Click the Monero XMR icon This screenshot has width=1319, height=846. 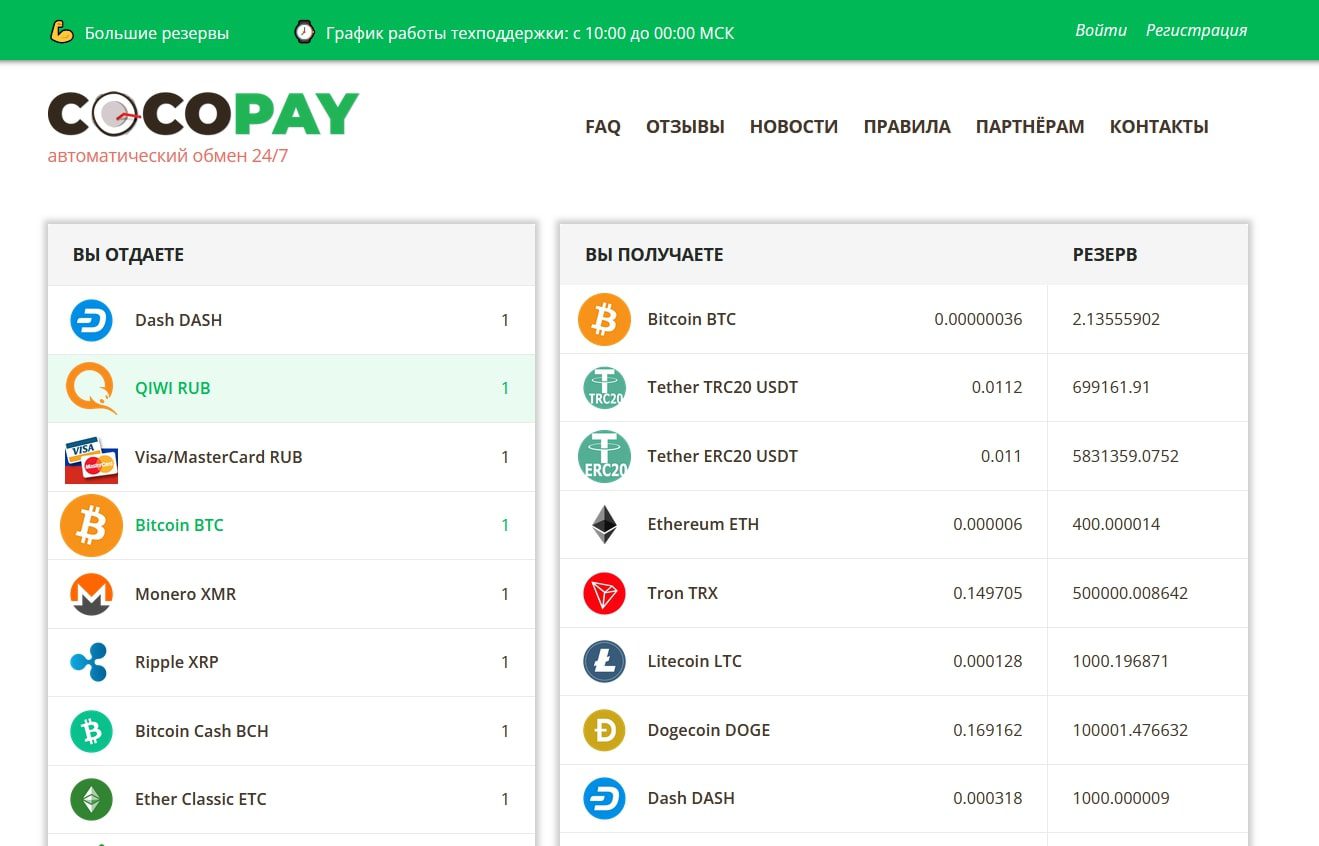91,594
